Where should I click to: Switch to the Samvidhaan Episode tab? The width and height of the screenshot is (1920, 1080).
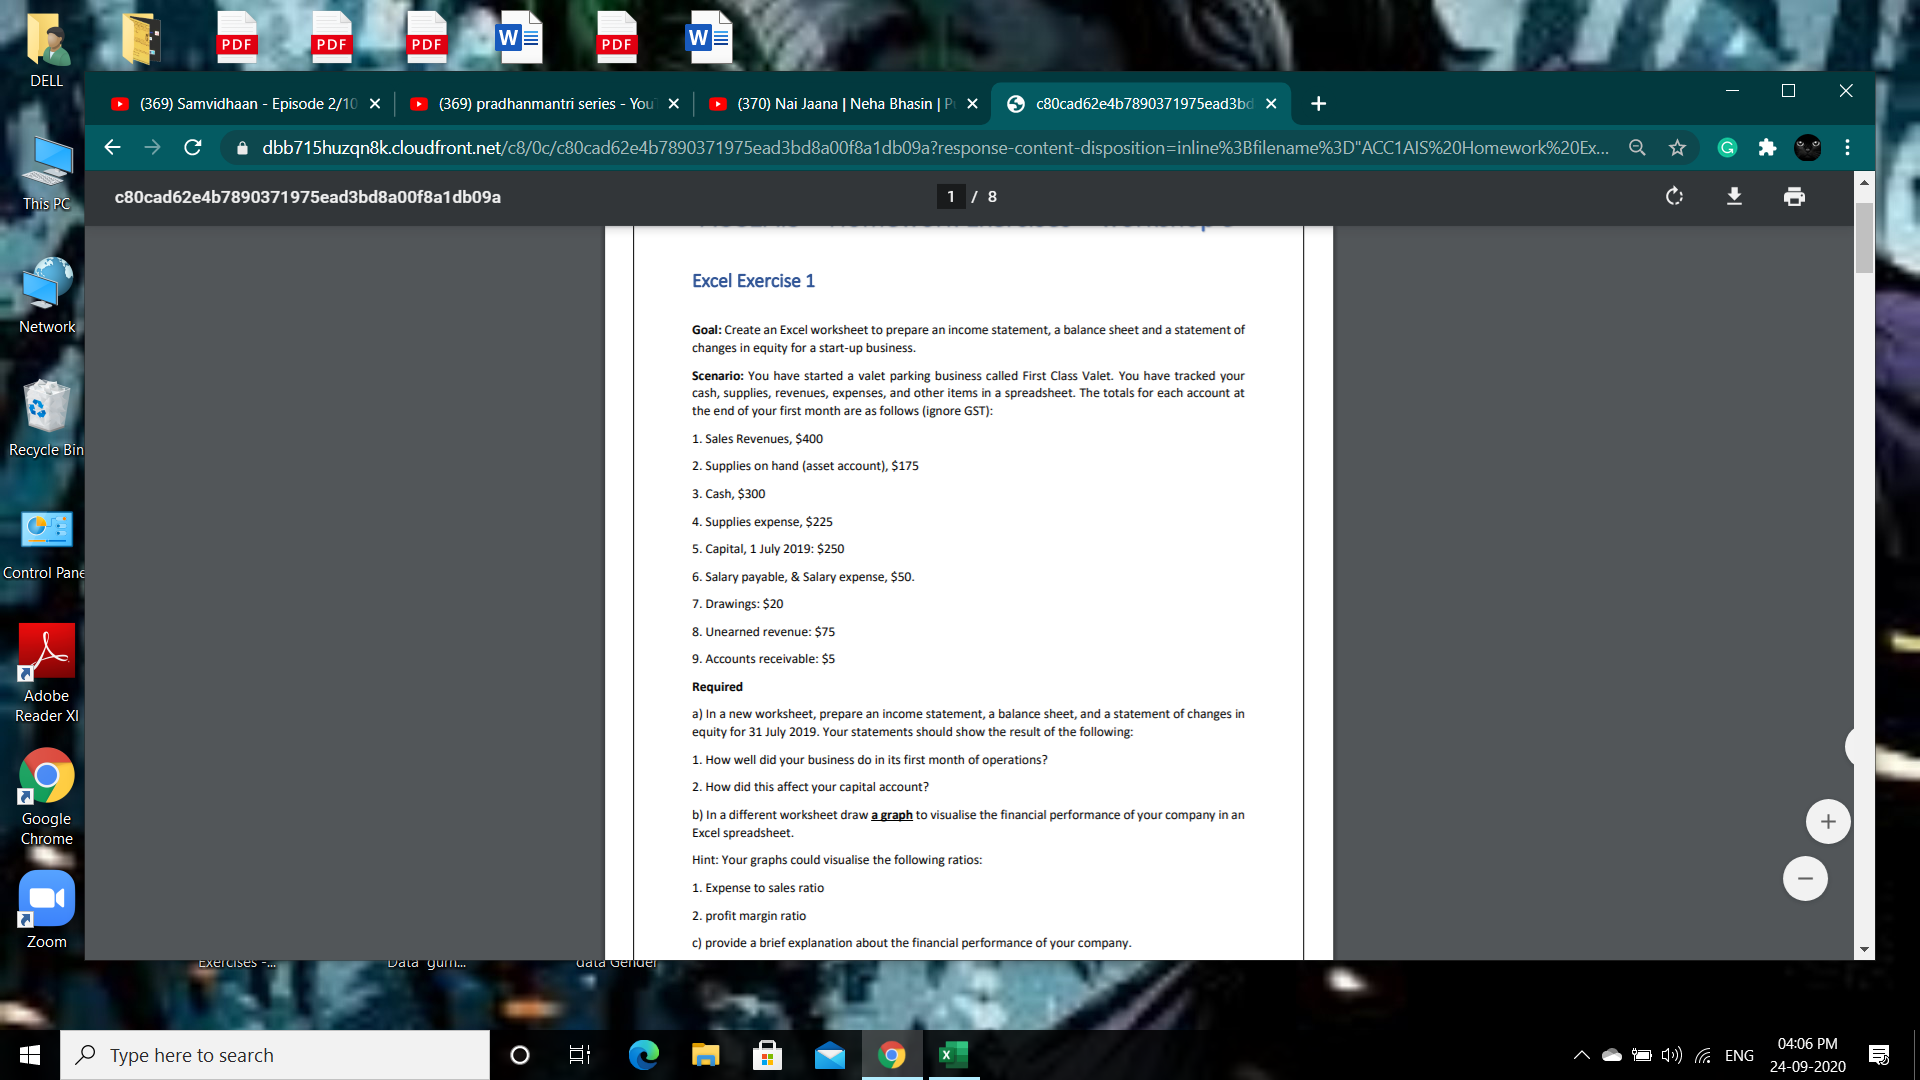(x=245, y=104)
